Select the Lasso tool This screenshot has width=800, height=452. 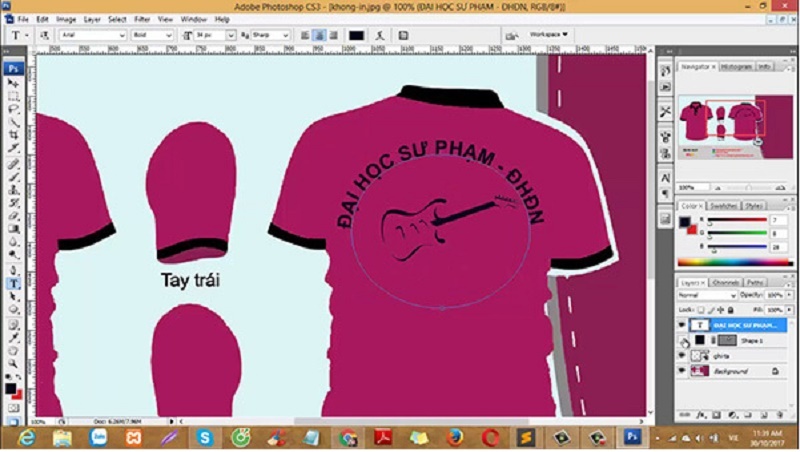(13, 109)
